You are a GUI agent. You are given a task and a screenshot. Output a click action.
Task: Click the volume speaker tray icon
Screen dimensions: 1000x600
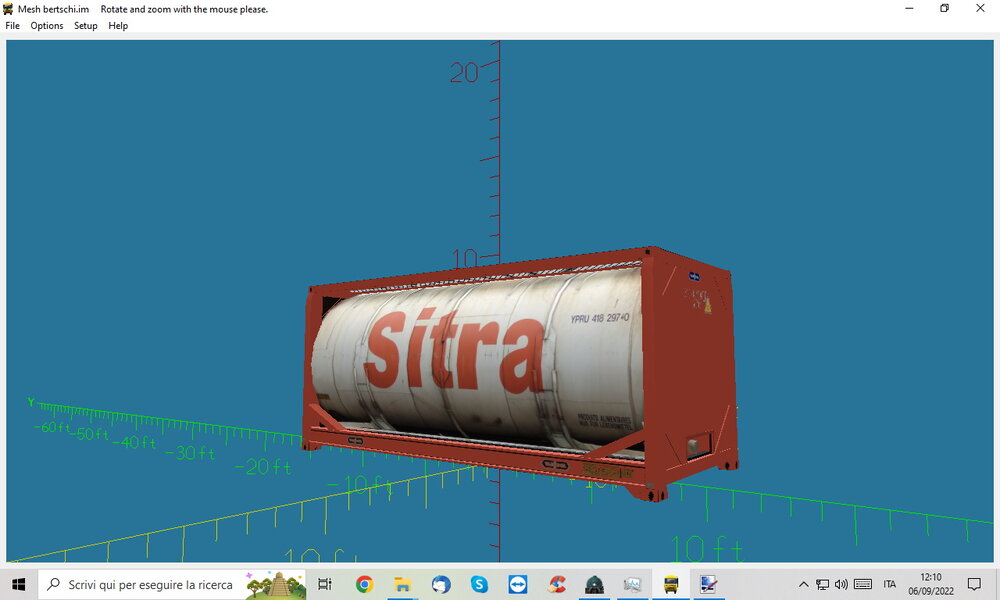841,584
